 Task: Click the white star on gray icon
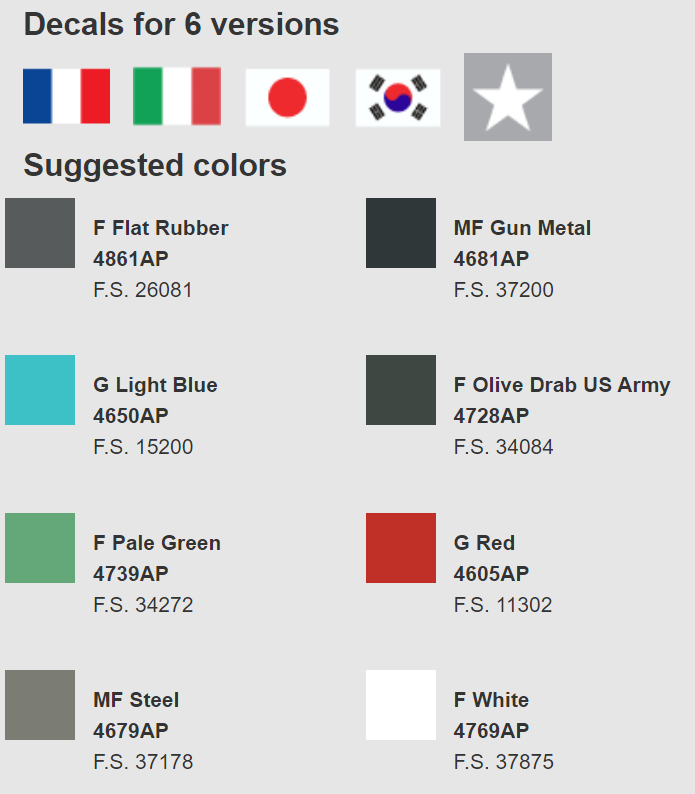508,97
